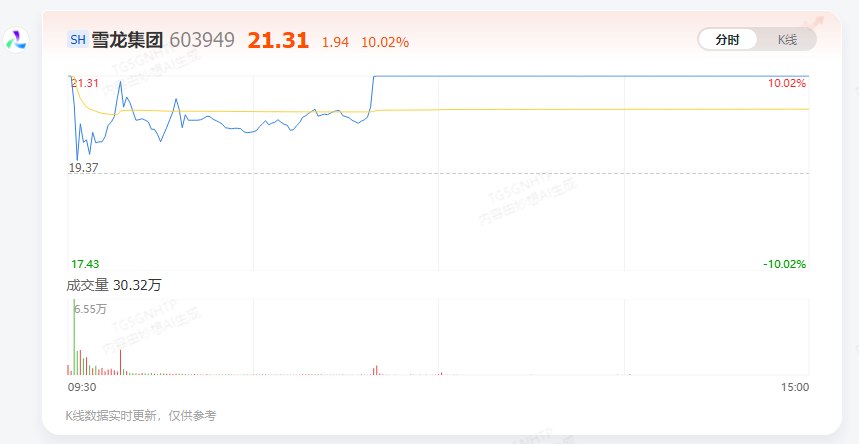
Task: Switch to the K线 candlestick view
Action: tap(787, 40)
